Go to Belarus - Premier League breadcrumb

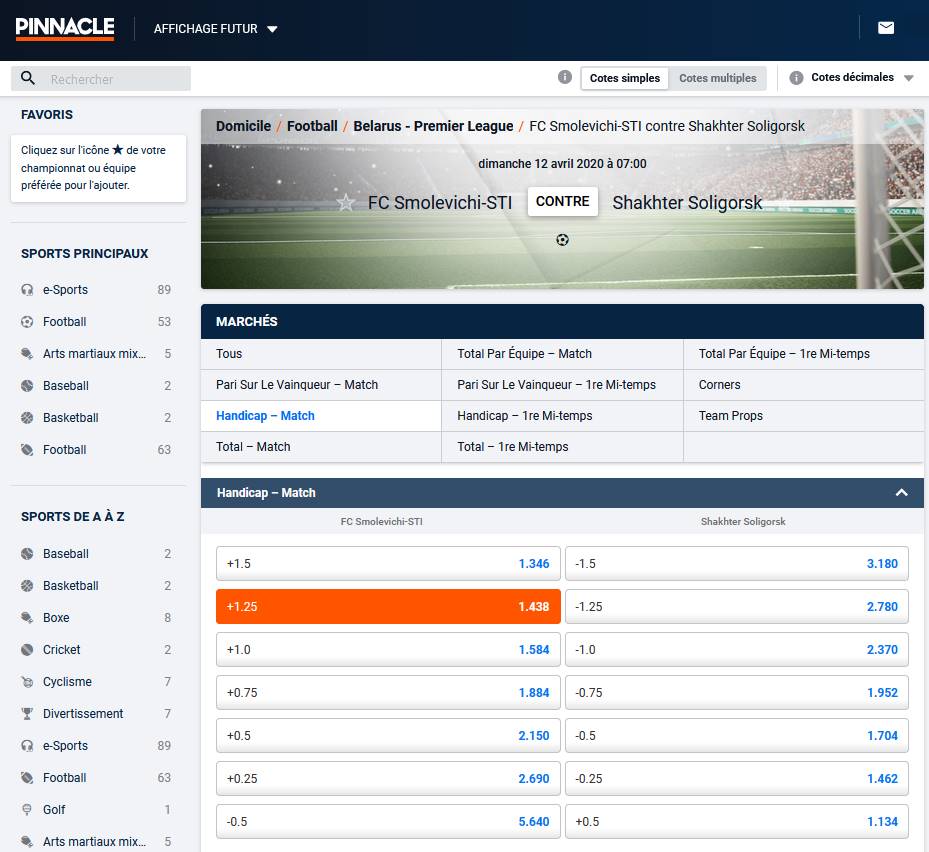432,126
